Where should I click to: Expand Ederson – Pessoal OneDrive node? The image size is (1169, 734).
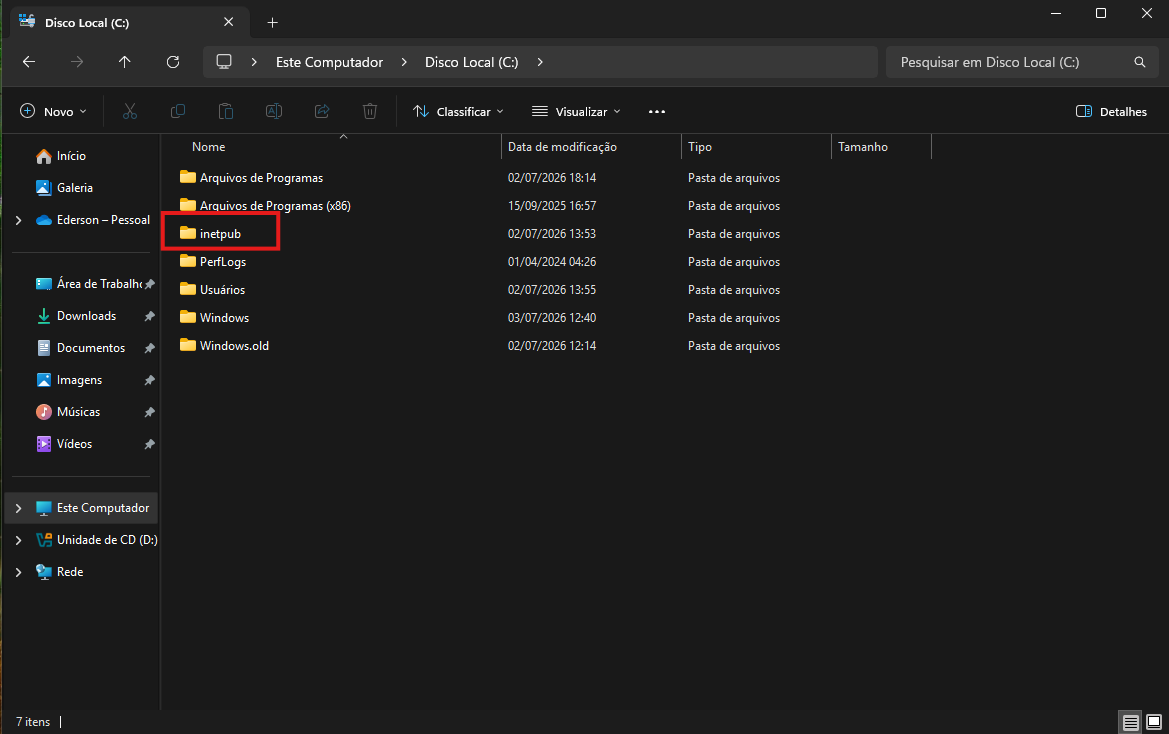click(19, 221)
